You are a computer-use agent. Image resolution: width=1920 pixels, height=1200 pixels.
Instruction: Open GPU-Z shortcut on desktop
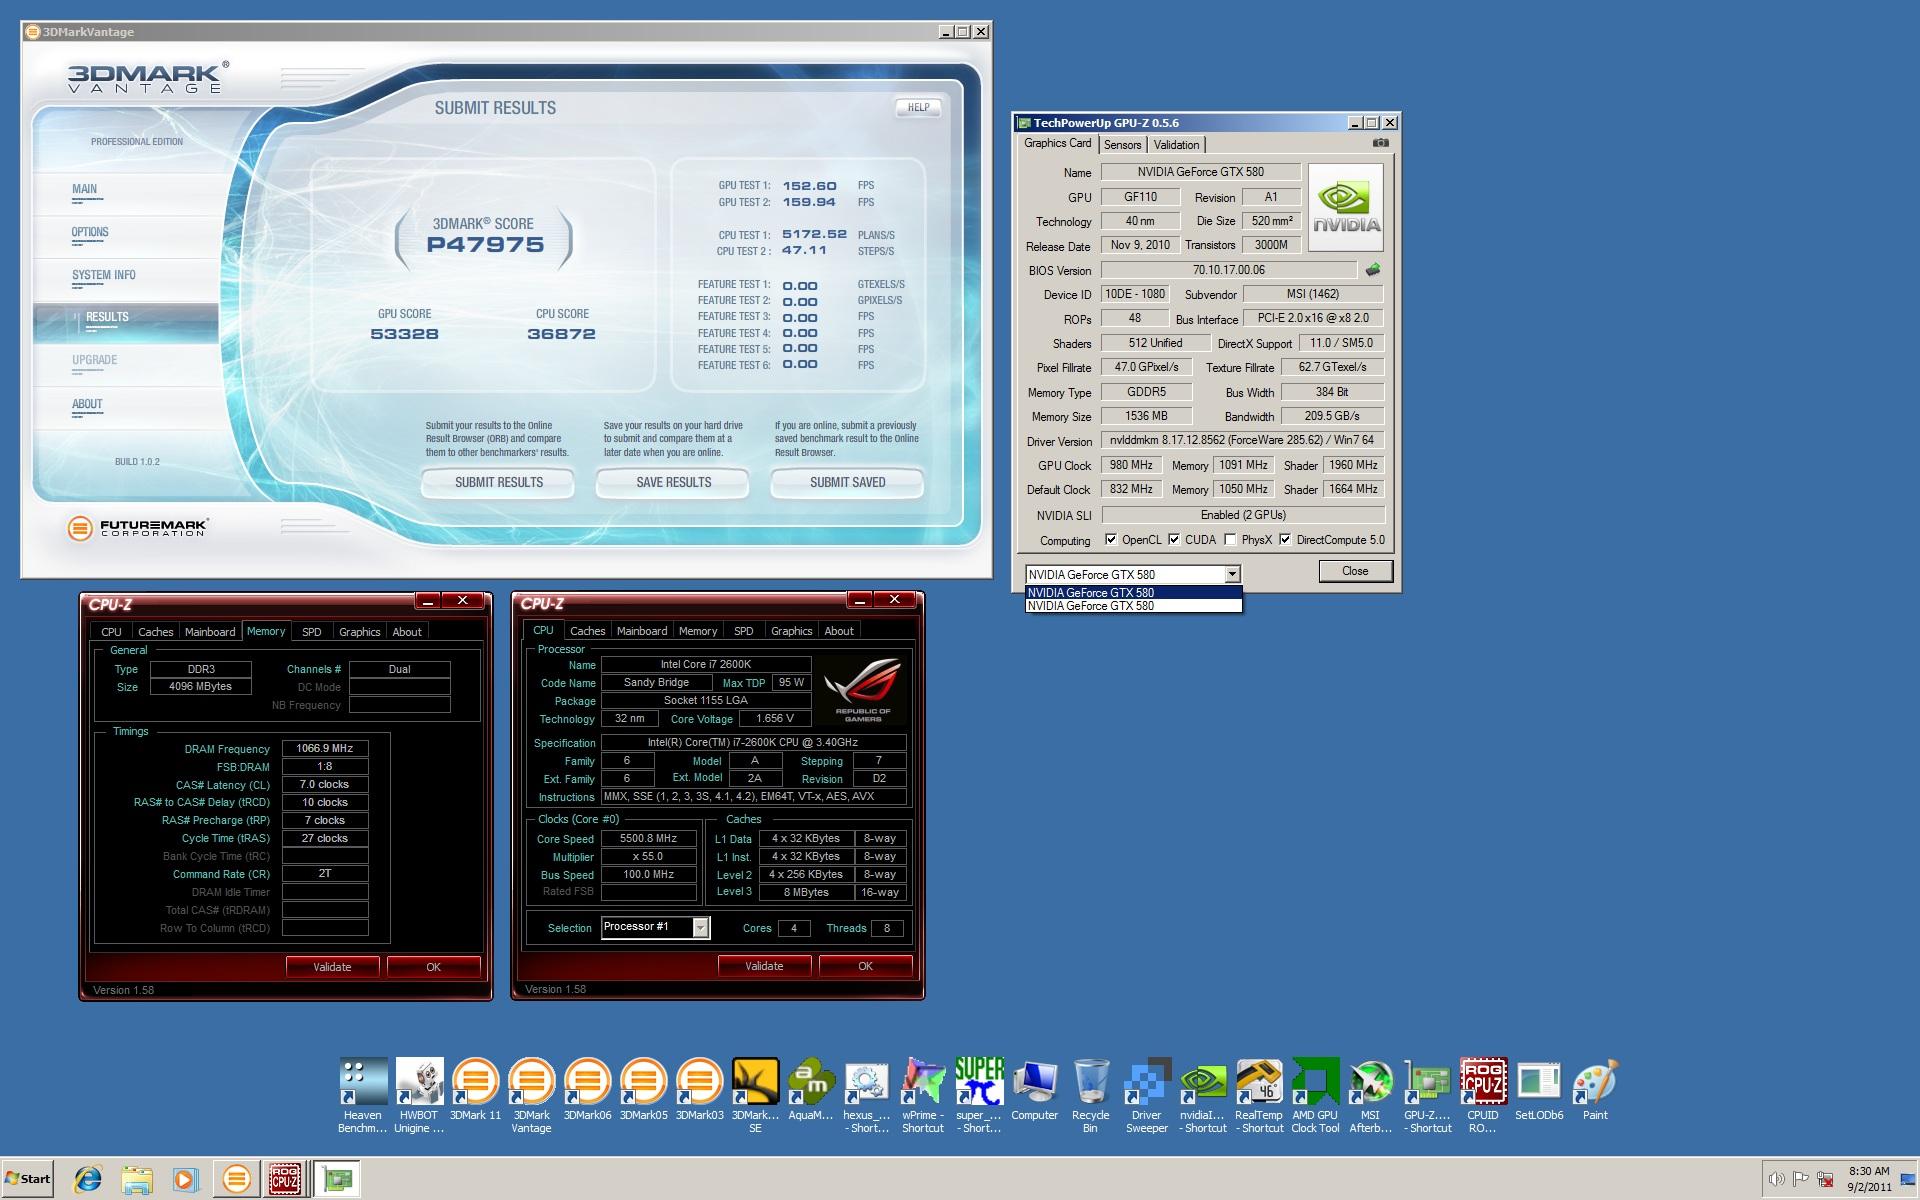click(x=1427, y=1095)
